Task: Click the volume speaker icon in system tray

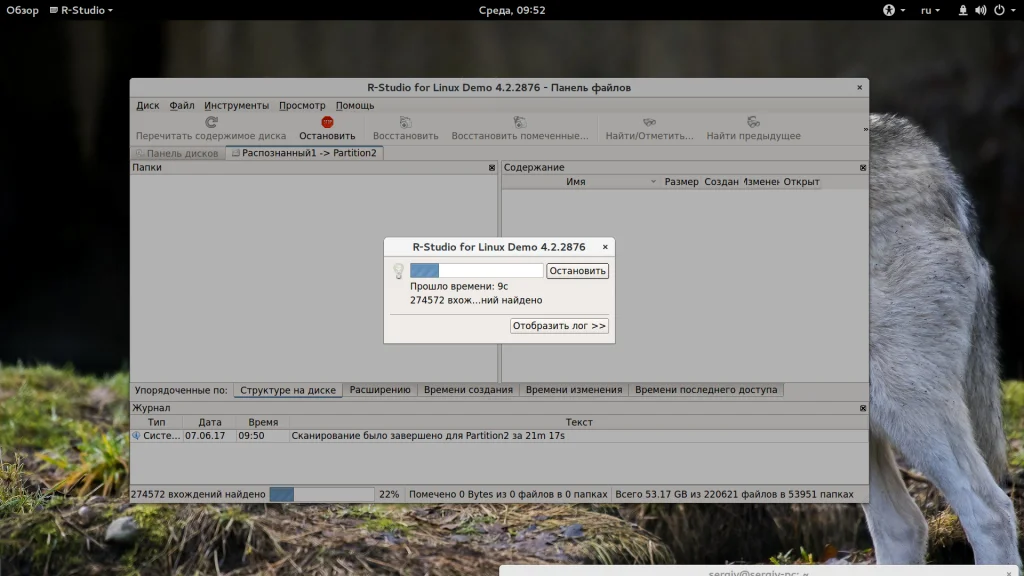Action: 980,10
